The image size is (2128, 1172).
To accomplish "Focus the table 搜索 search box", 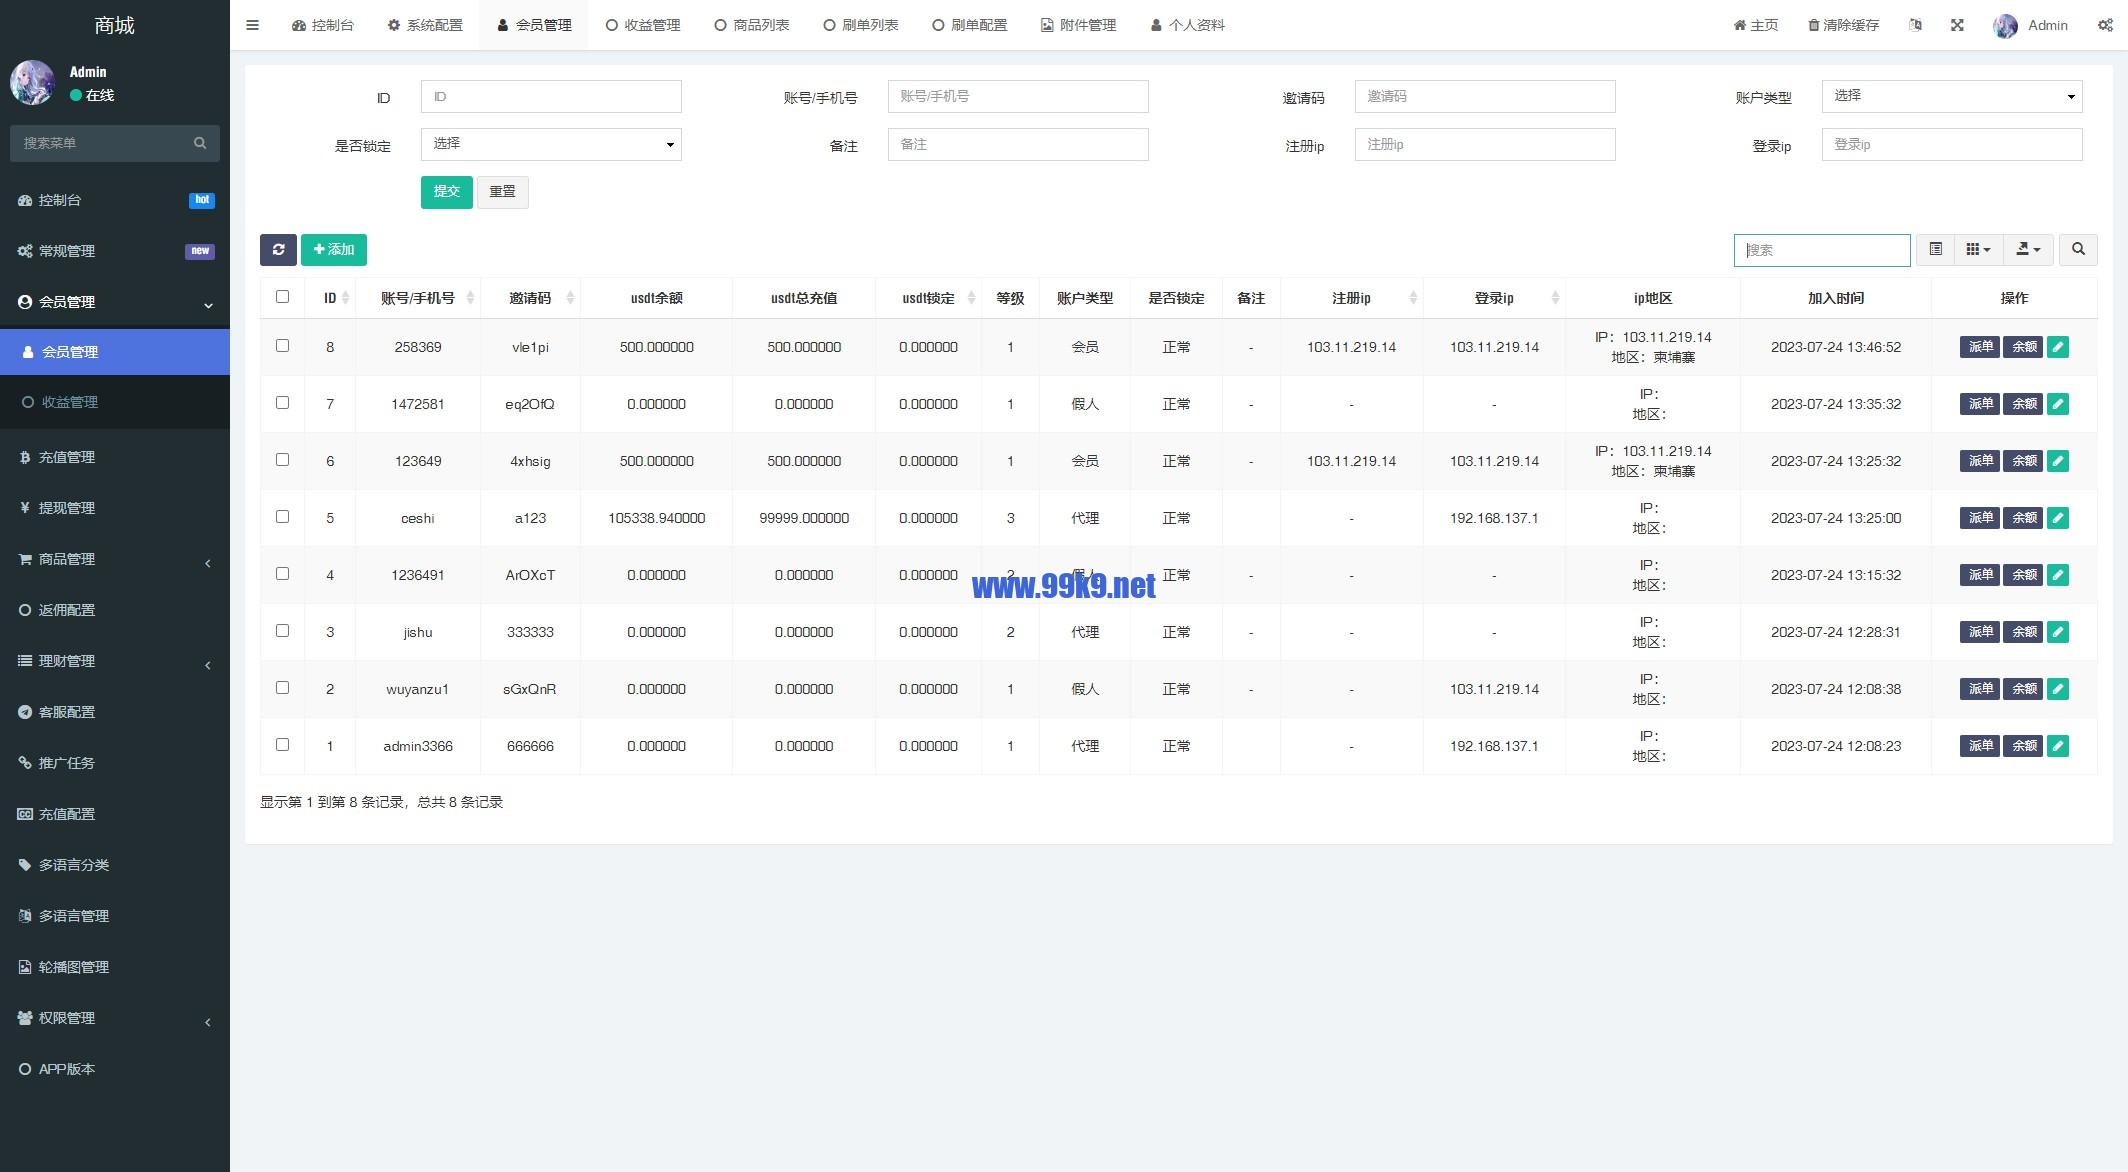I will tap(1822, 250).
